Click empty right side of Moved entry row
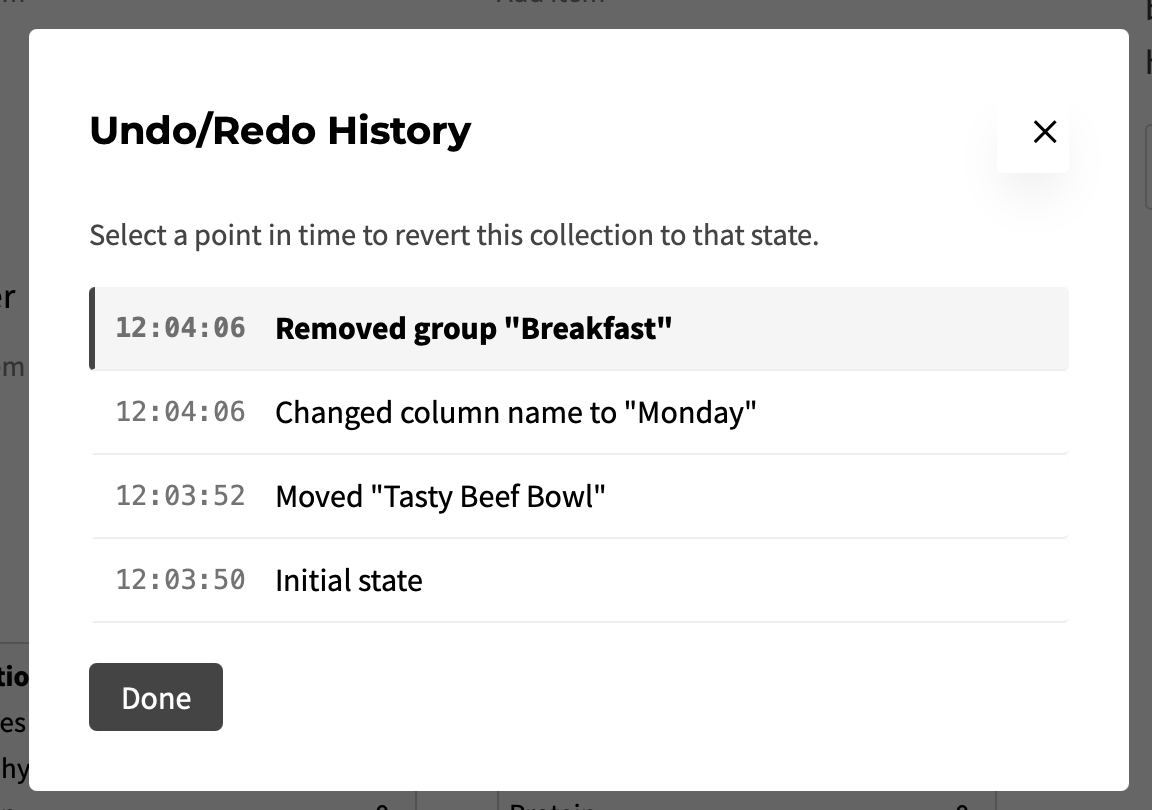 850,496
